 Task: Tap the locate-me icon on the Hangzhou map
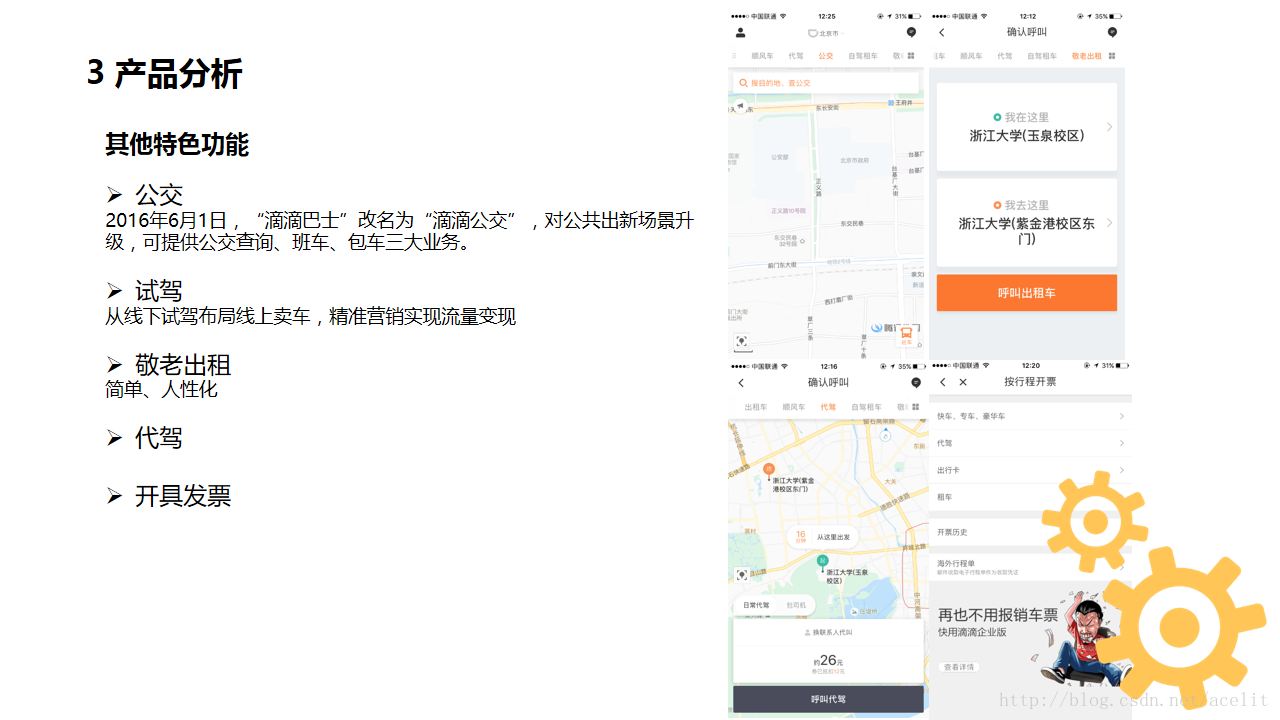(741, 575)
